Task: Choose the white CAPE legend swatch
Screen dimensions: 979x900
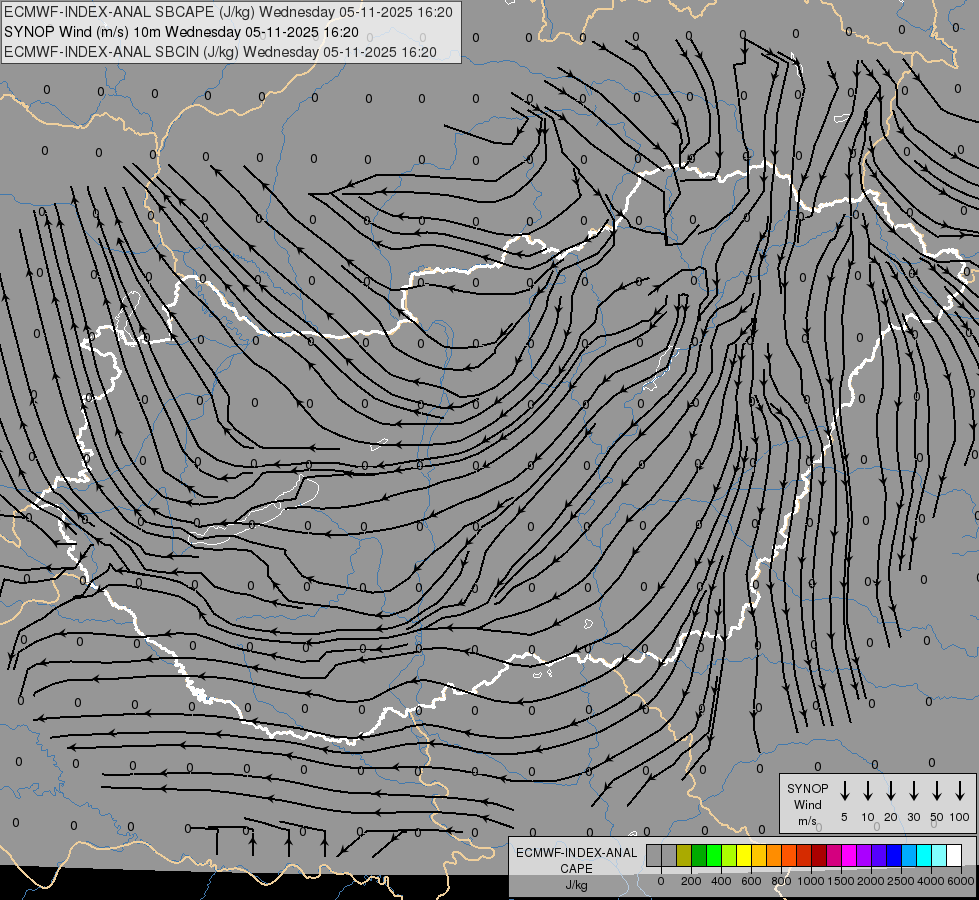Action: (955, 855)
